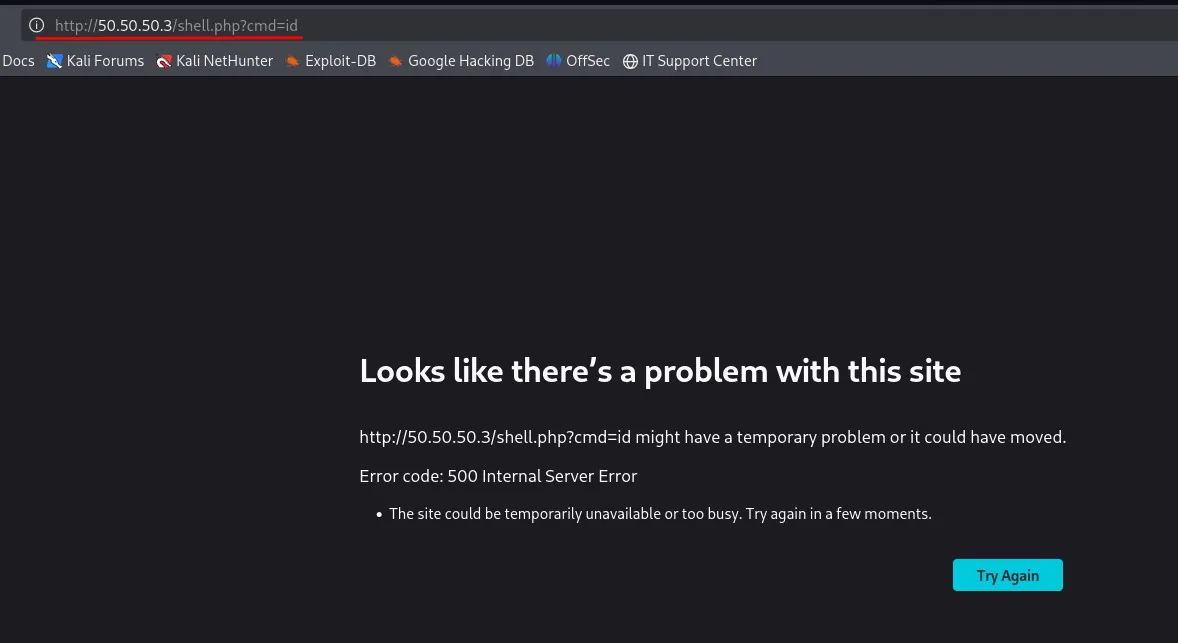This screenshot has height=643, width=1178.
Task: Click the Exploit-DB bookmark icon
Action: click(292, 61)
